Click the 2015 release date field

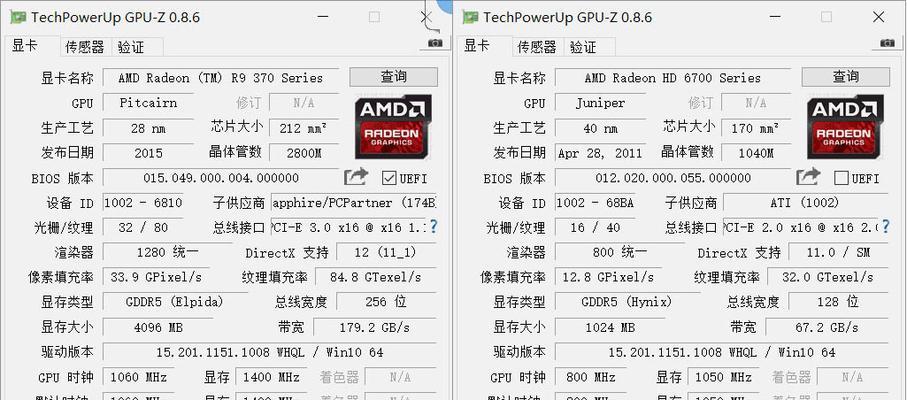tap(148, 153)
